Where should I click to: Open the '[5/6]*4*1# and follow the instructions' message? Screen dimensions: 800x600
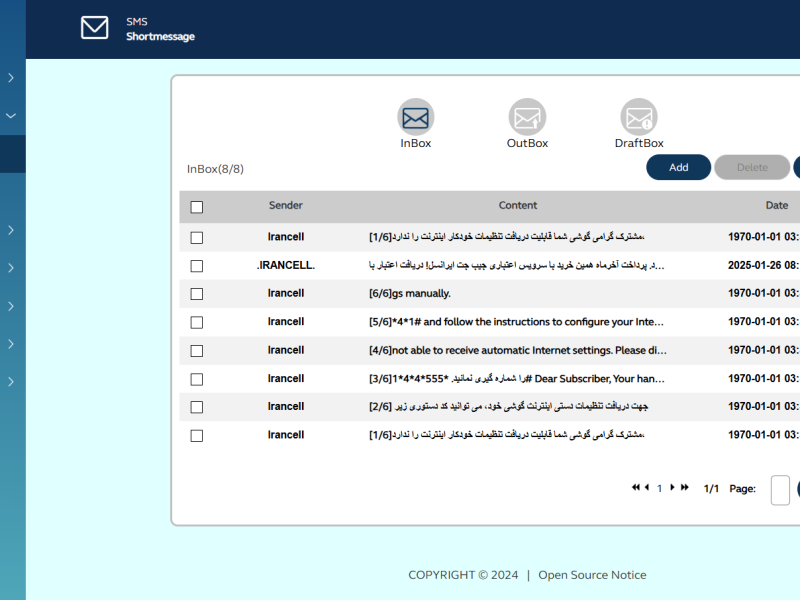(516, 322)
